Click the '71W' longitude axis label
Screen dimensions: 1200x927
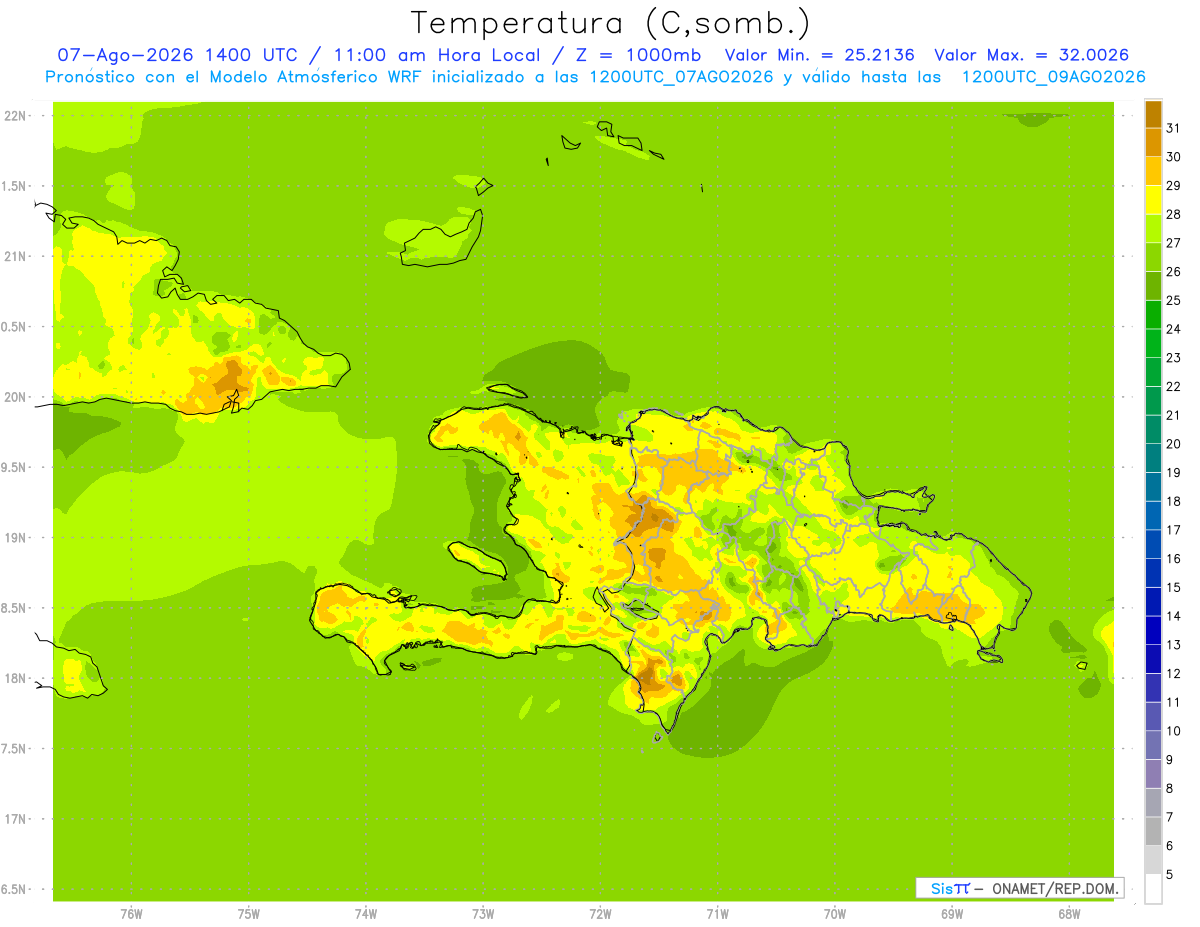(717, 914)
